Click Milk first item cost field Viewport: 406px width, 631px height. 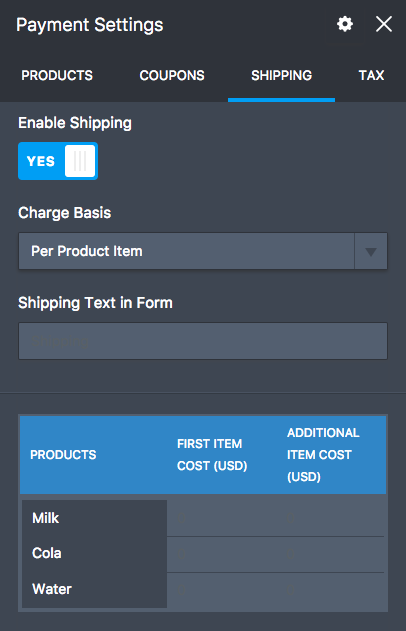click(222, 518)
